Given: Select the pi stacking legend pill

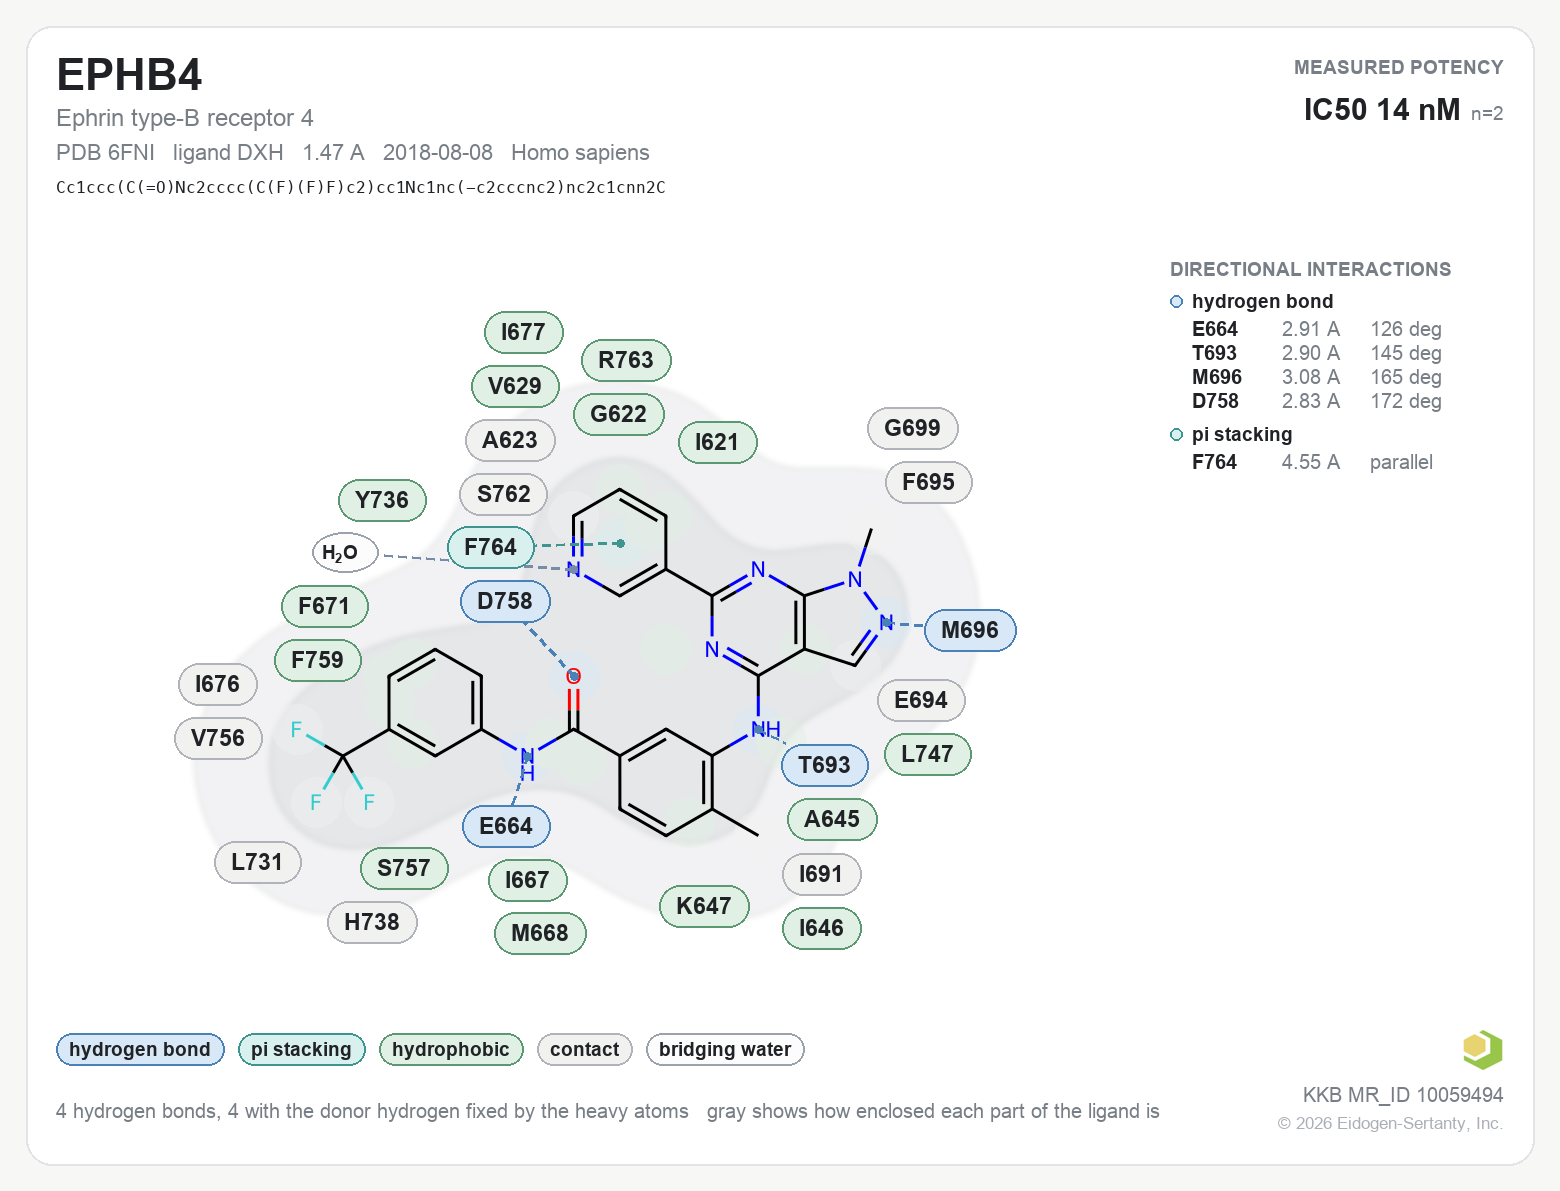Looking at the screenshot, I should pos(301,1049).
